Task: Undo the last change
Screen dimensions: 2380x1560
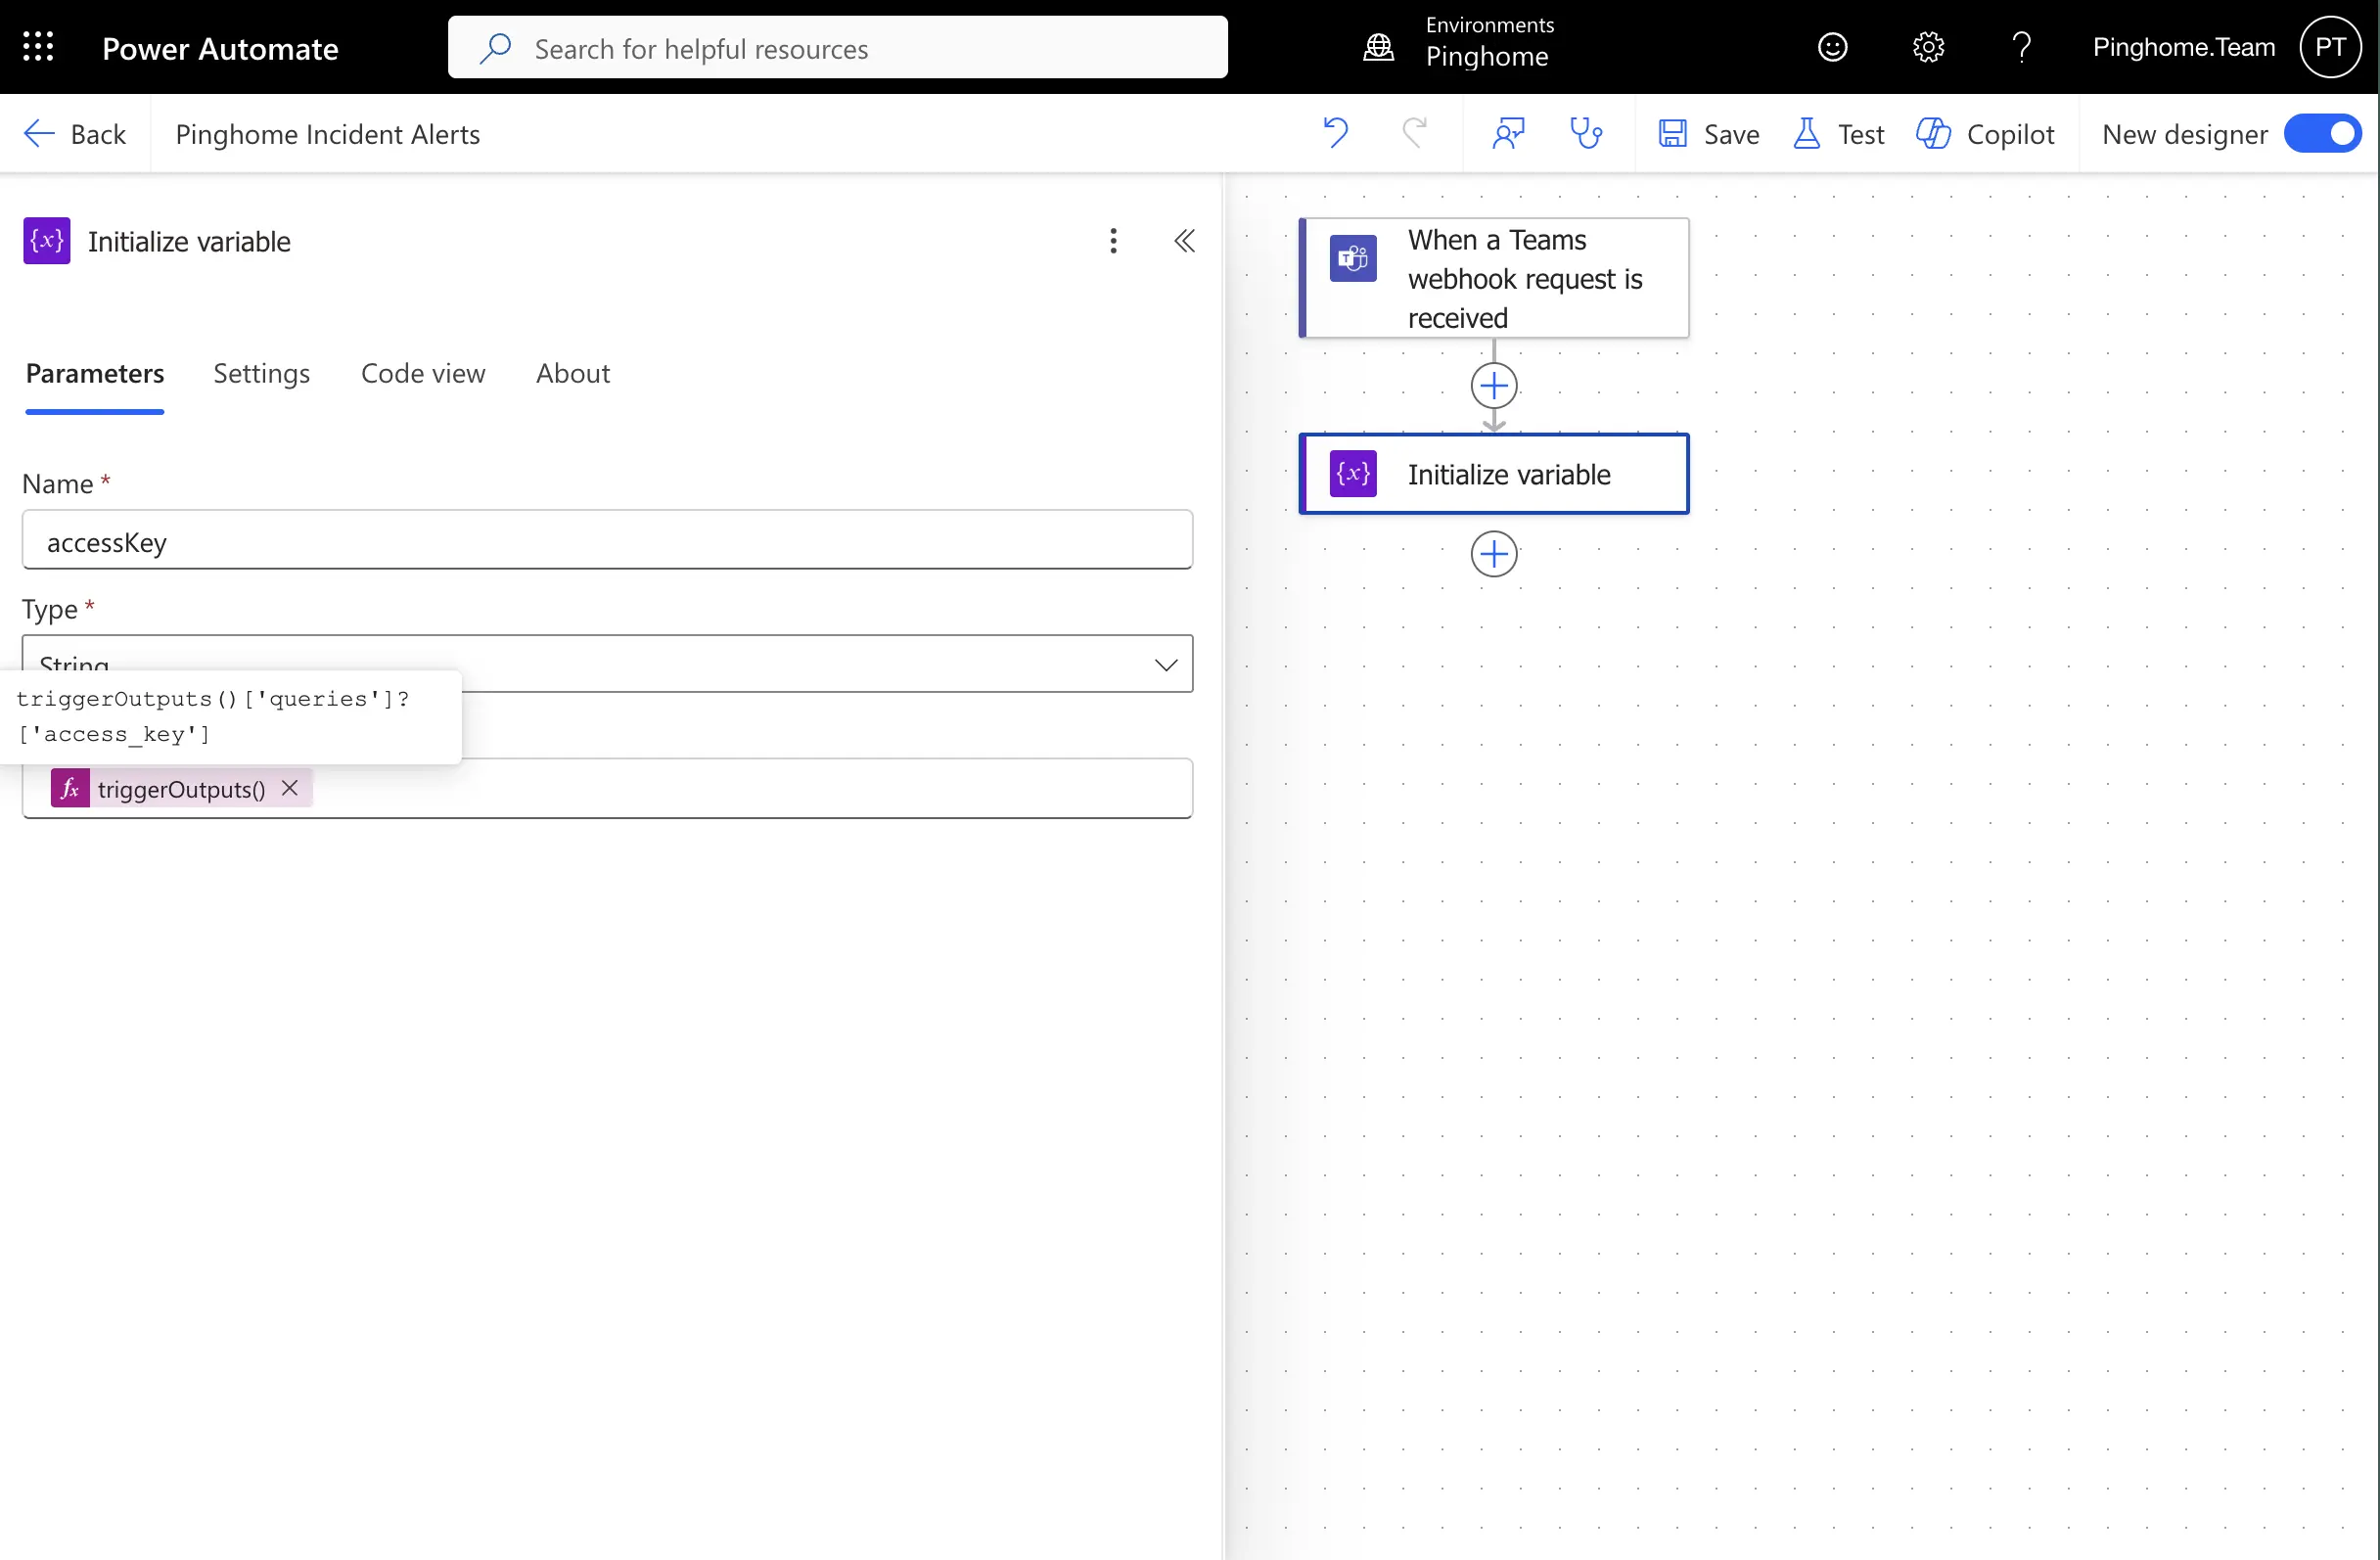Action: tap(1337, 133)
